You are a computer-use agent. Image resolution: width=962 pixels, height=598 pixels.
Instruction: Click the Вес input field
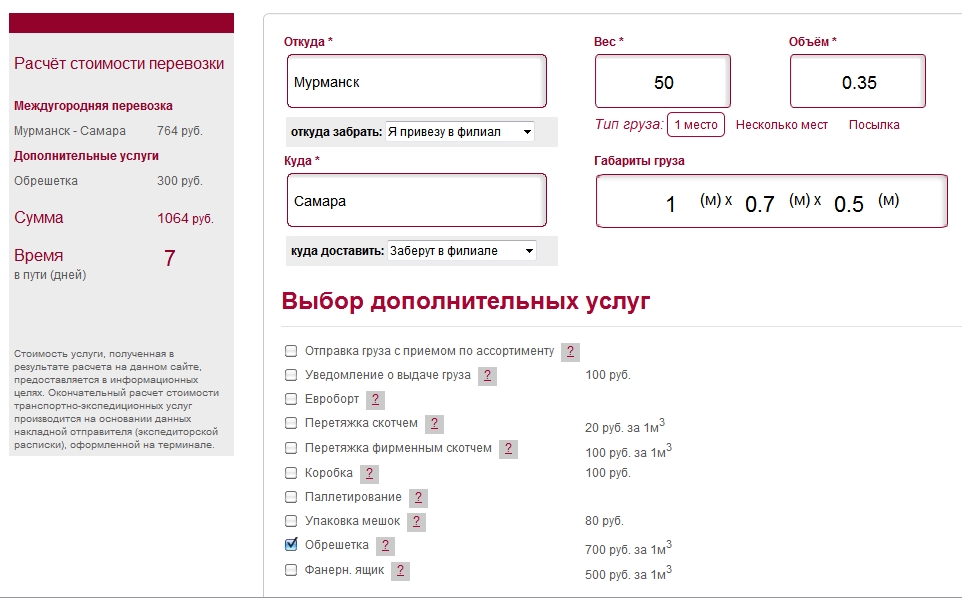pyautogui.click(x=663, y=82)
